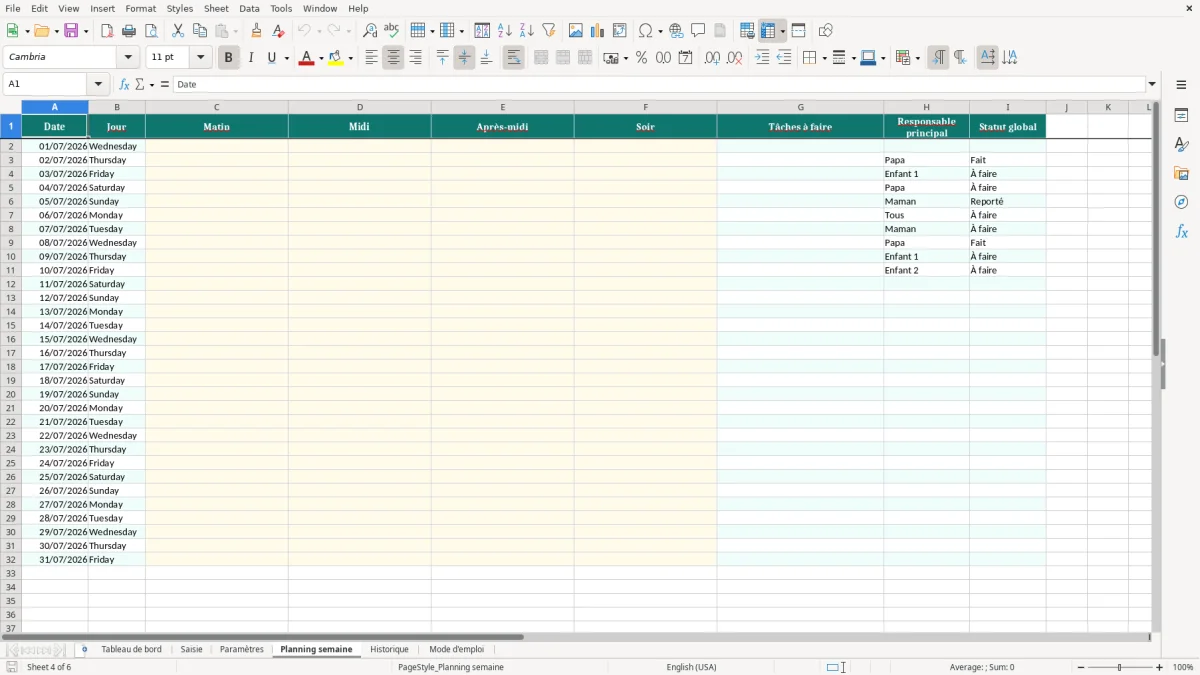The height and width of the screenshot is (675, 1200).
Task: Select column header D
Action: [x=360, y=107]
